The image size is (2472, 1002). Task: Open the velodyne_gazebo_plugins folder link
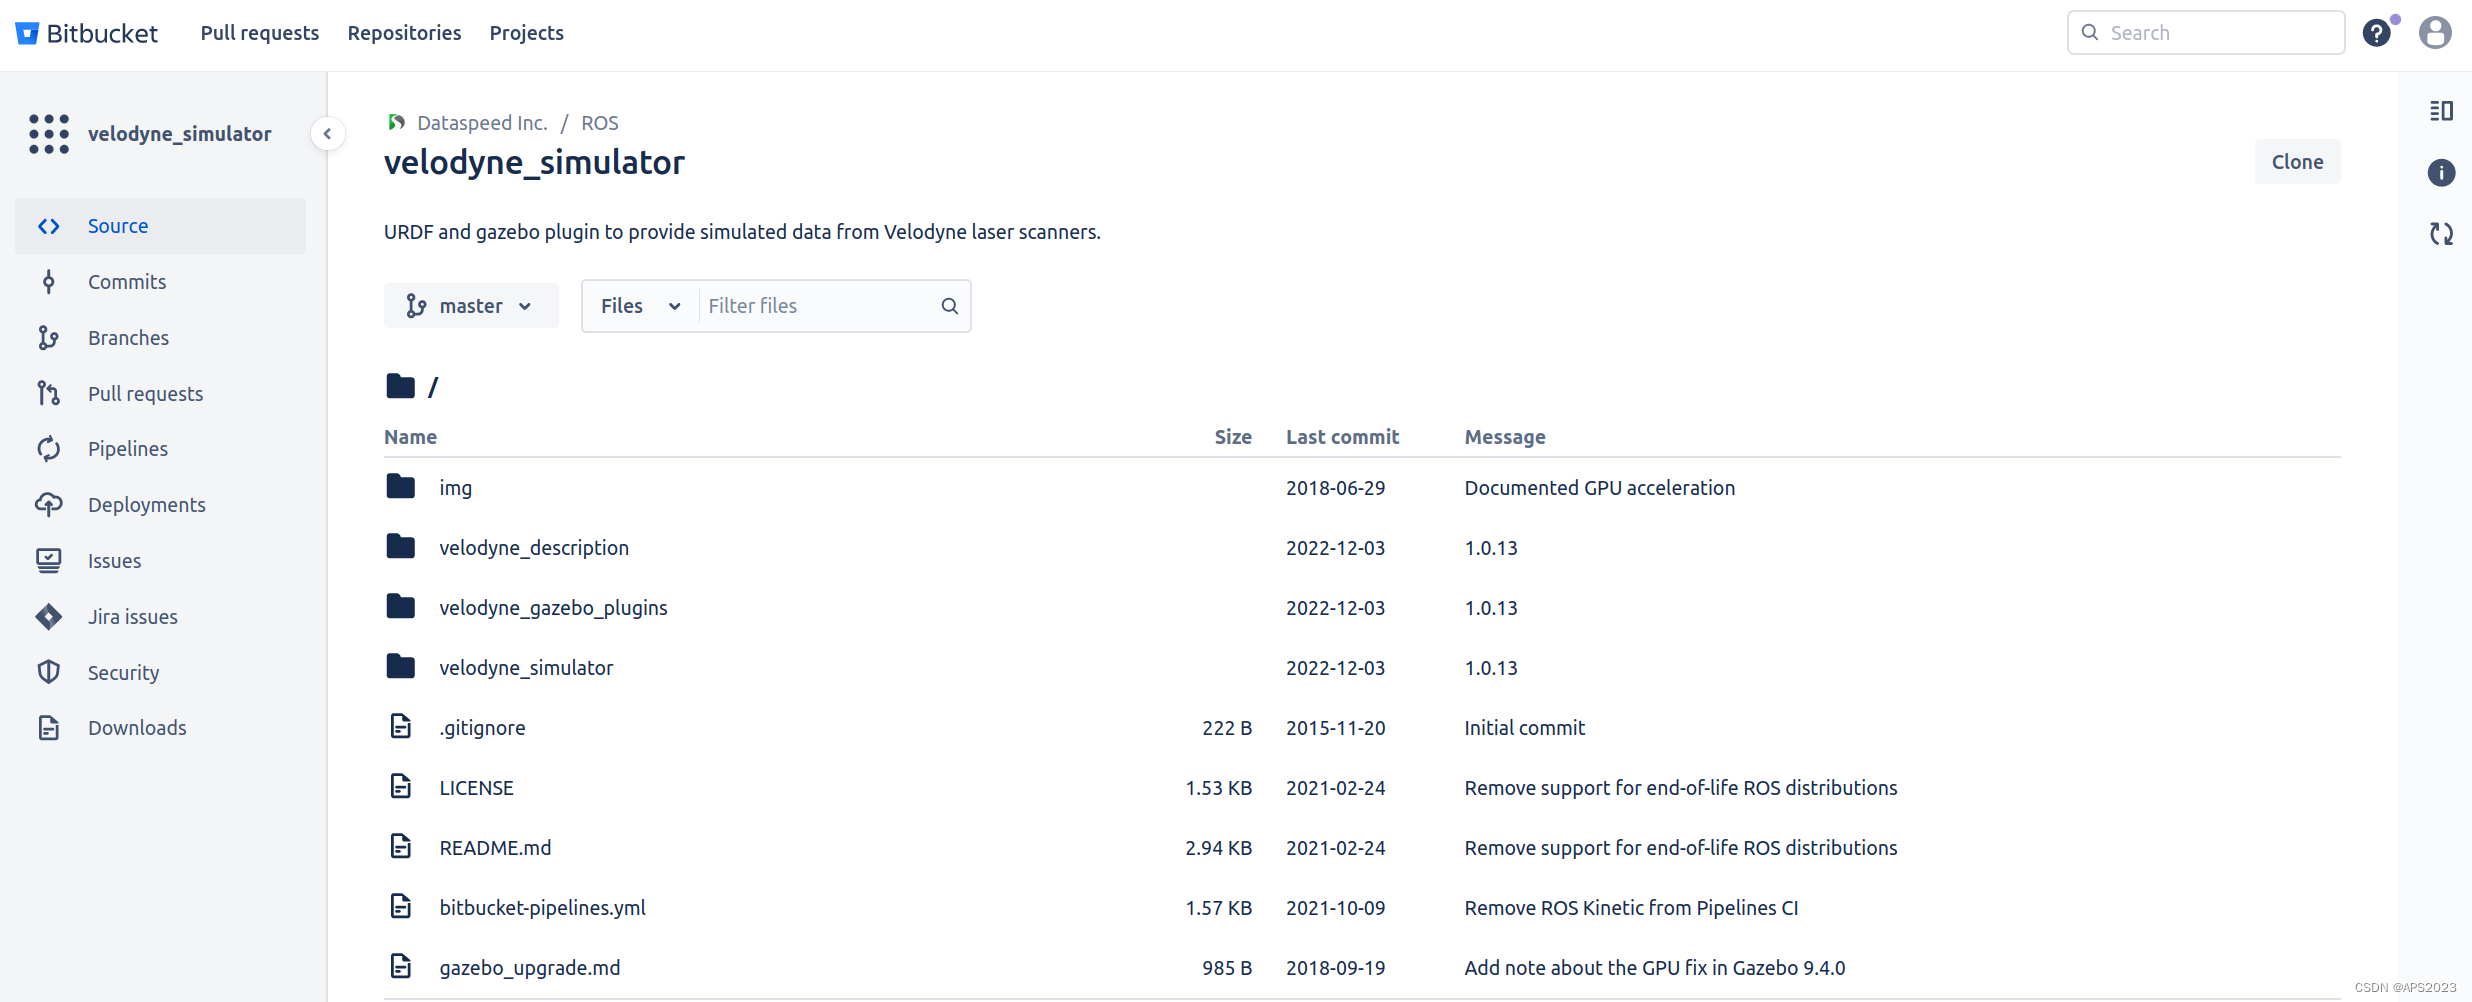[x=553, y=608]
